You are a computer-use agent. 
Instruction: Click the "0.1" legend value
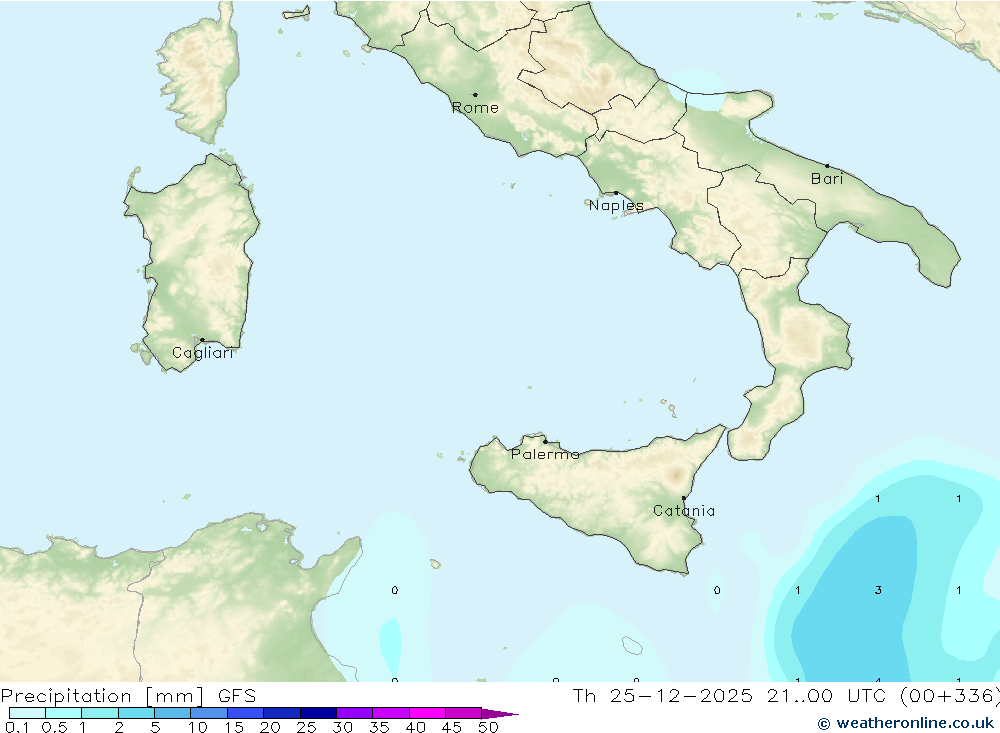(17, 727)
